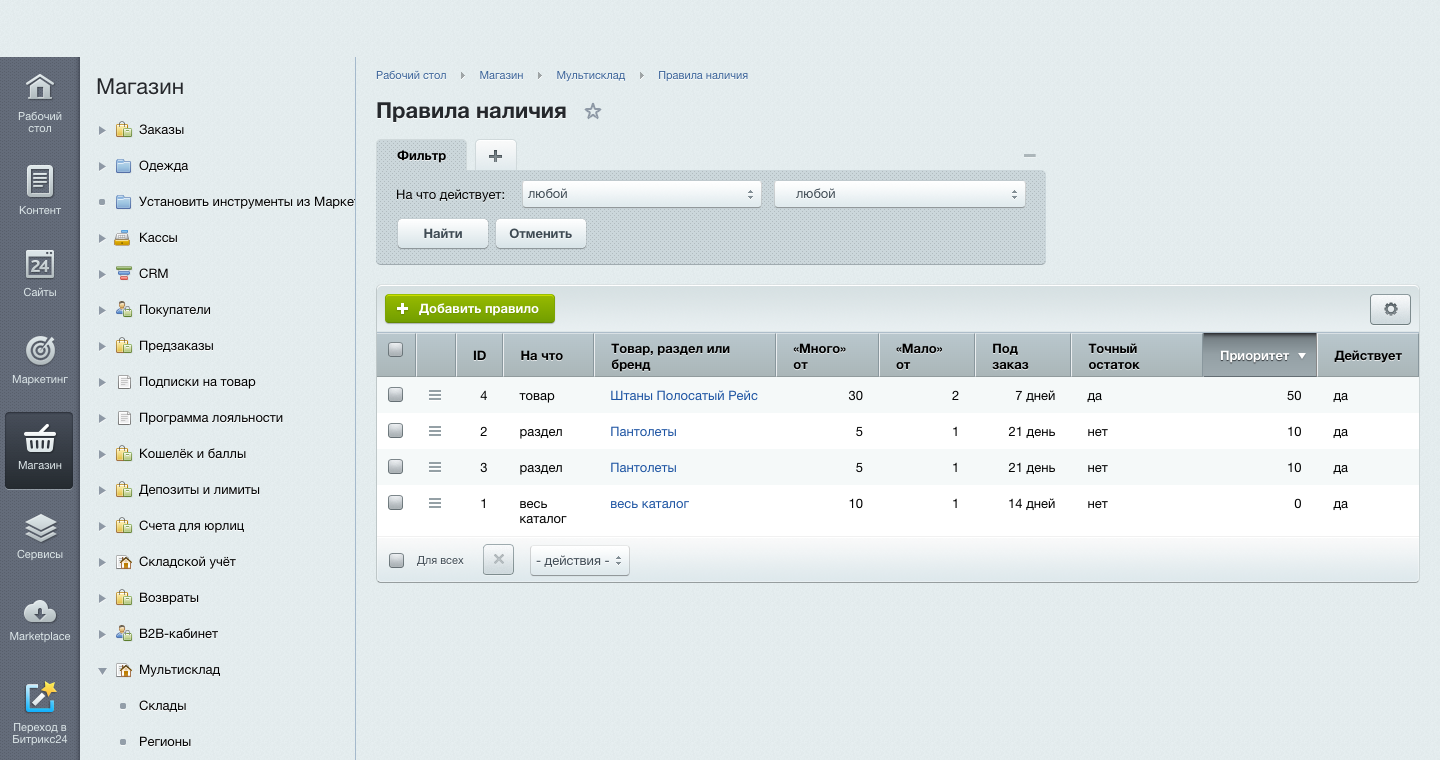Open row menu for ID 4
1440x760 pixels.
(435, 396)
